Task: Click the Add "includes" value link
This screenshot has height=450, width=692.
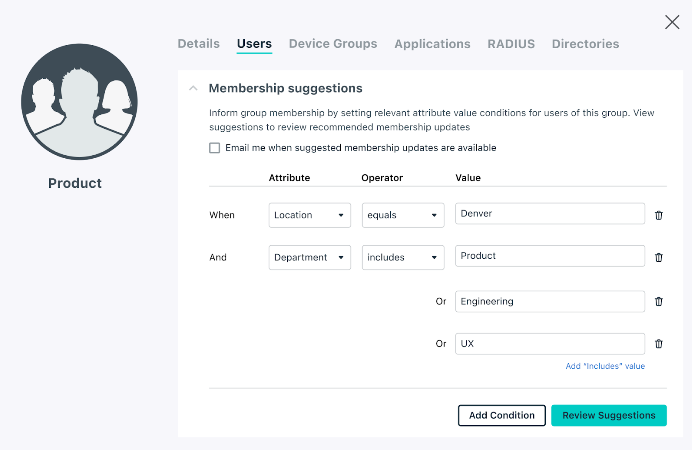Action: point(605,366)
